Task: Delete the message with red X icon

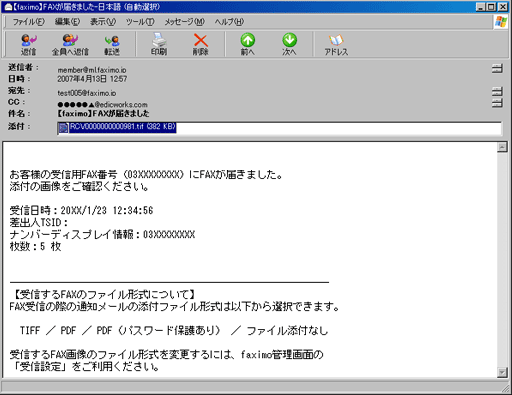Action: click(201, 45)
